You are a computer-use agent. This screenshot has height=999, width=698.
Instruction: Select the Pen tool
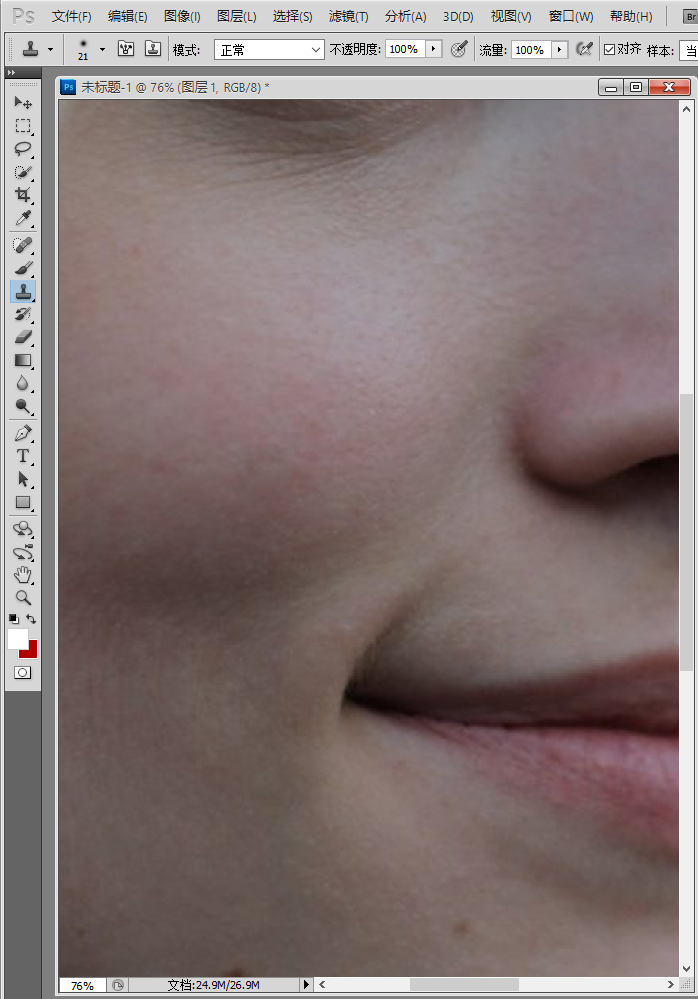[x=23, y=433]
